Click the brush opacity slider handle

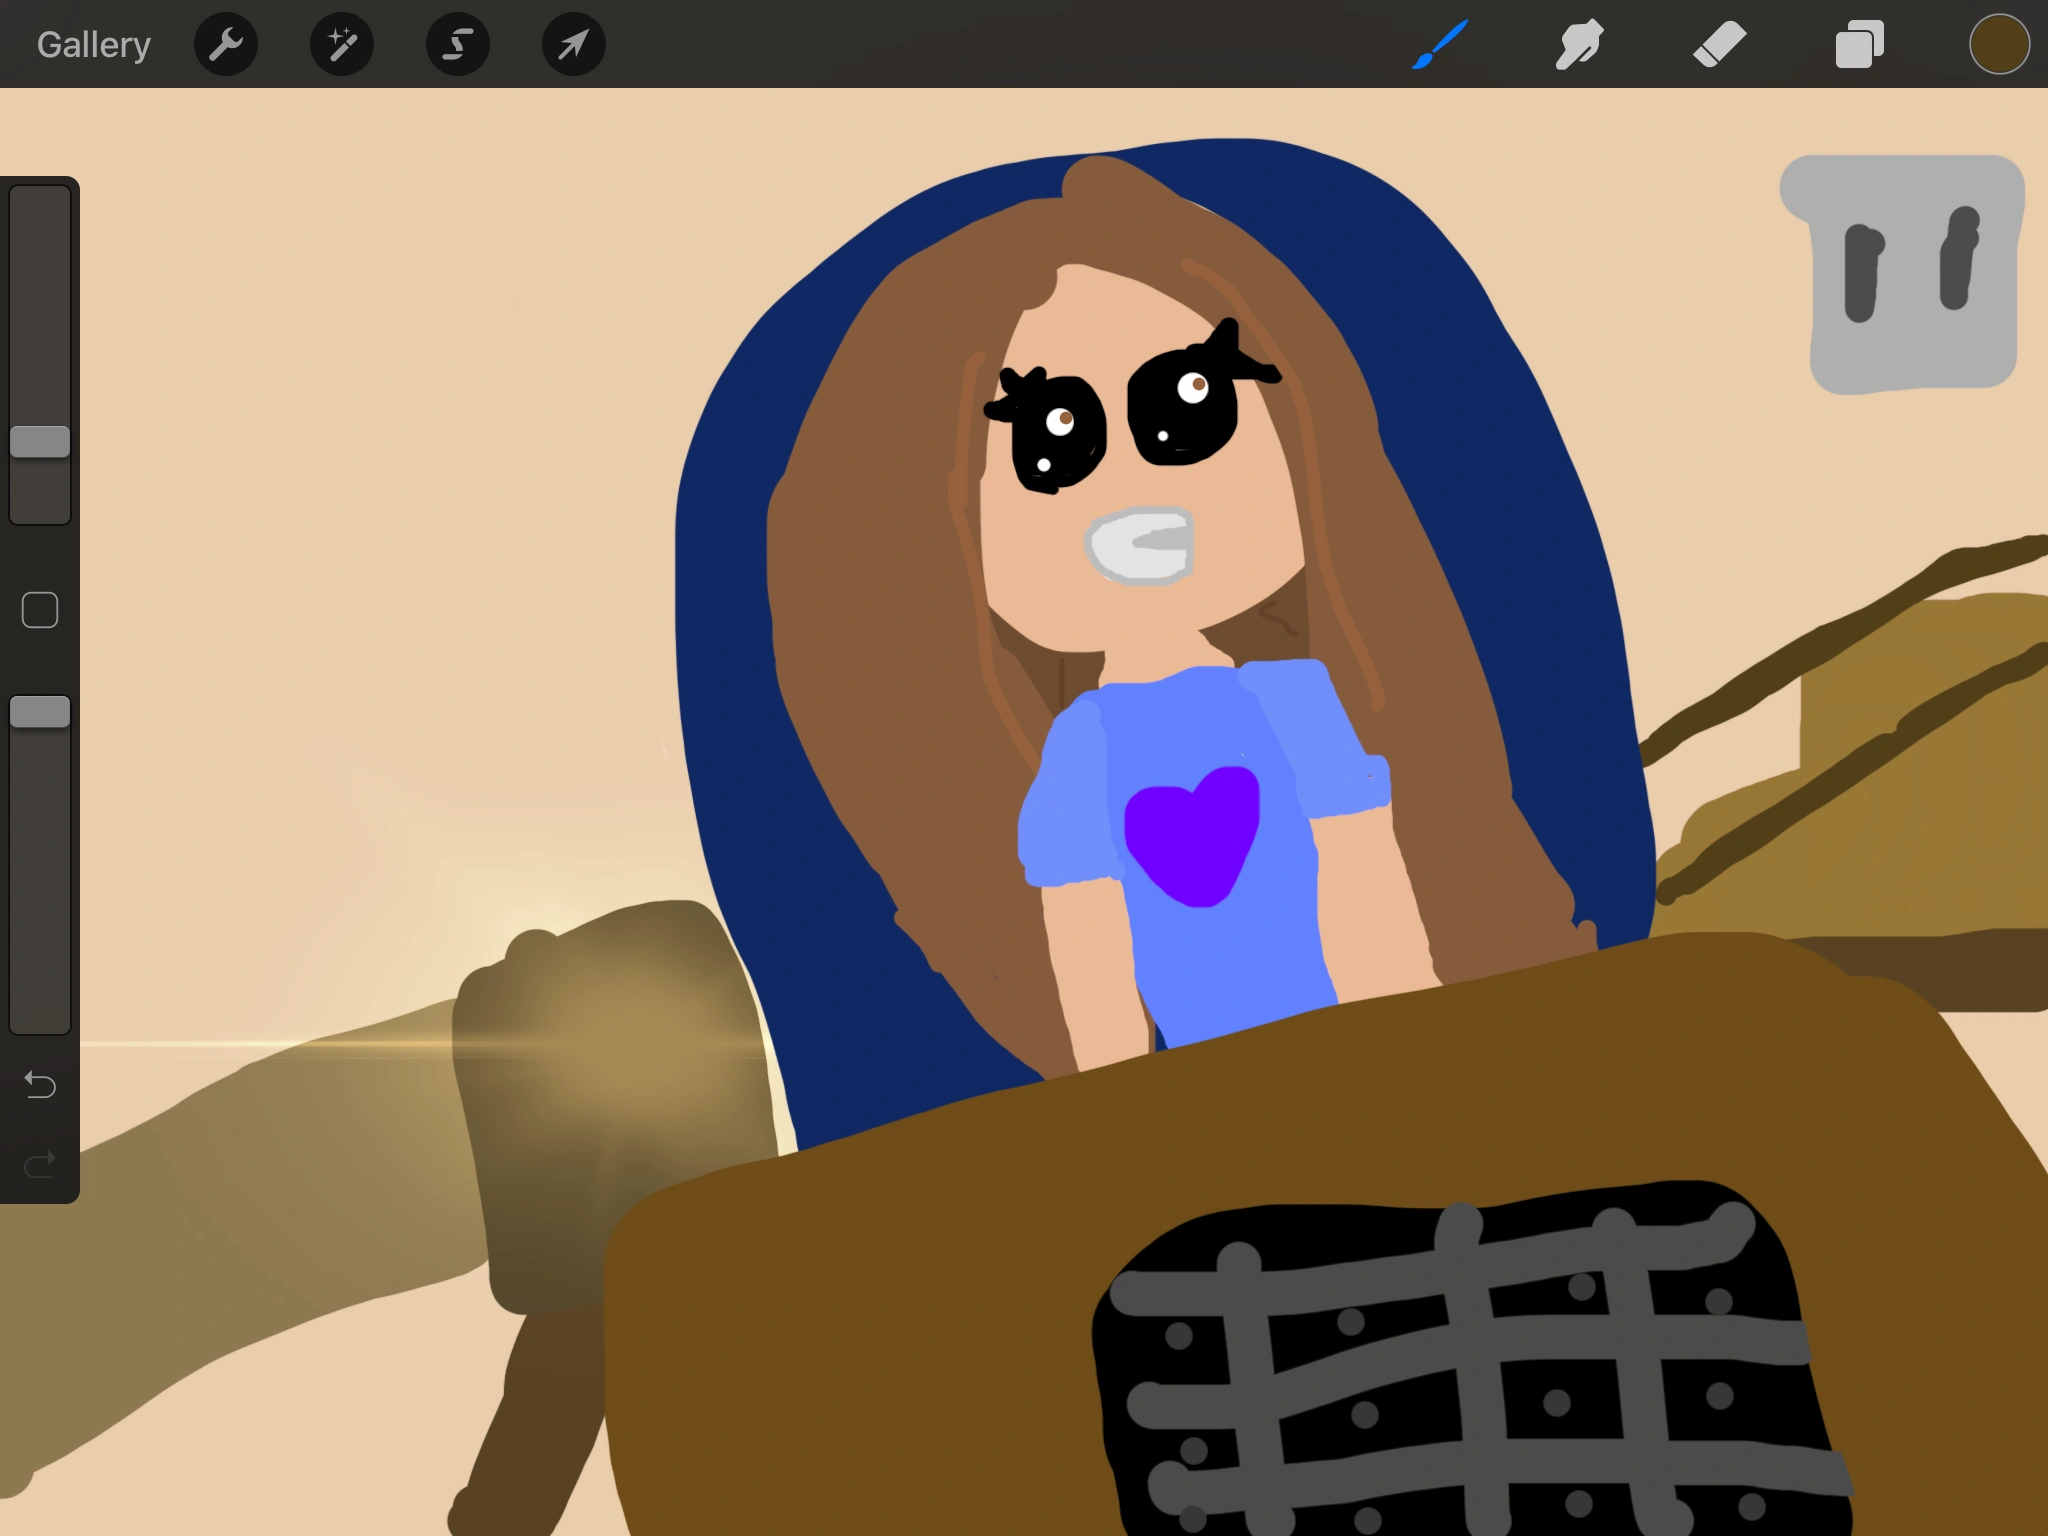tap(40, 712)
